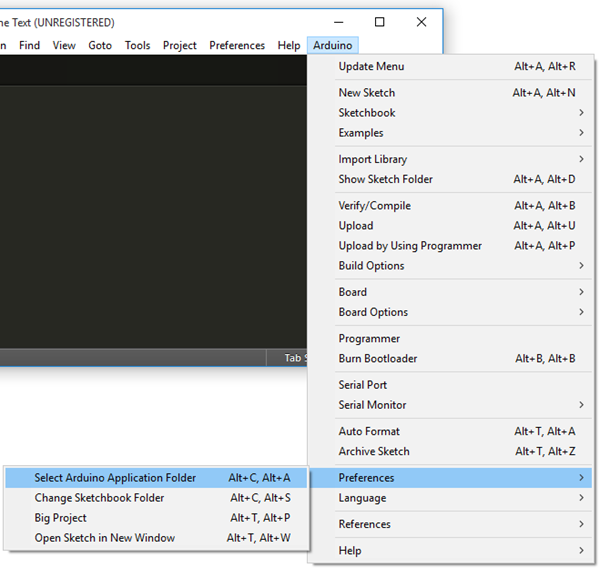600x568 pixels.
Task: Open the Tools menu in menu bar
Action: [x=137, y=45]
